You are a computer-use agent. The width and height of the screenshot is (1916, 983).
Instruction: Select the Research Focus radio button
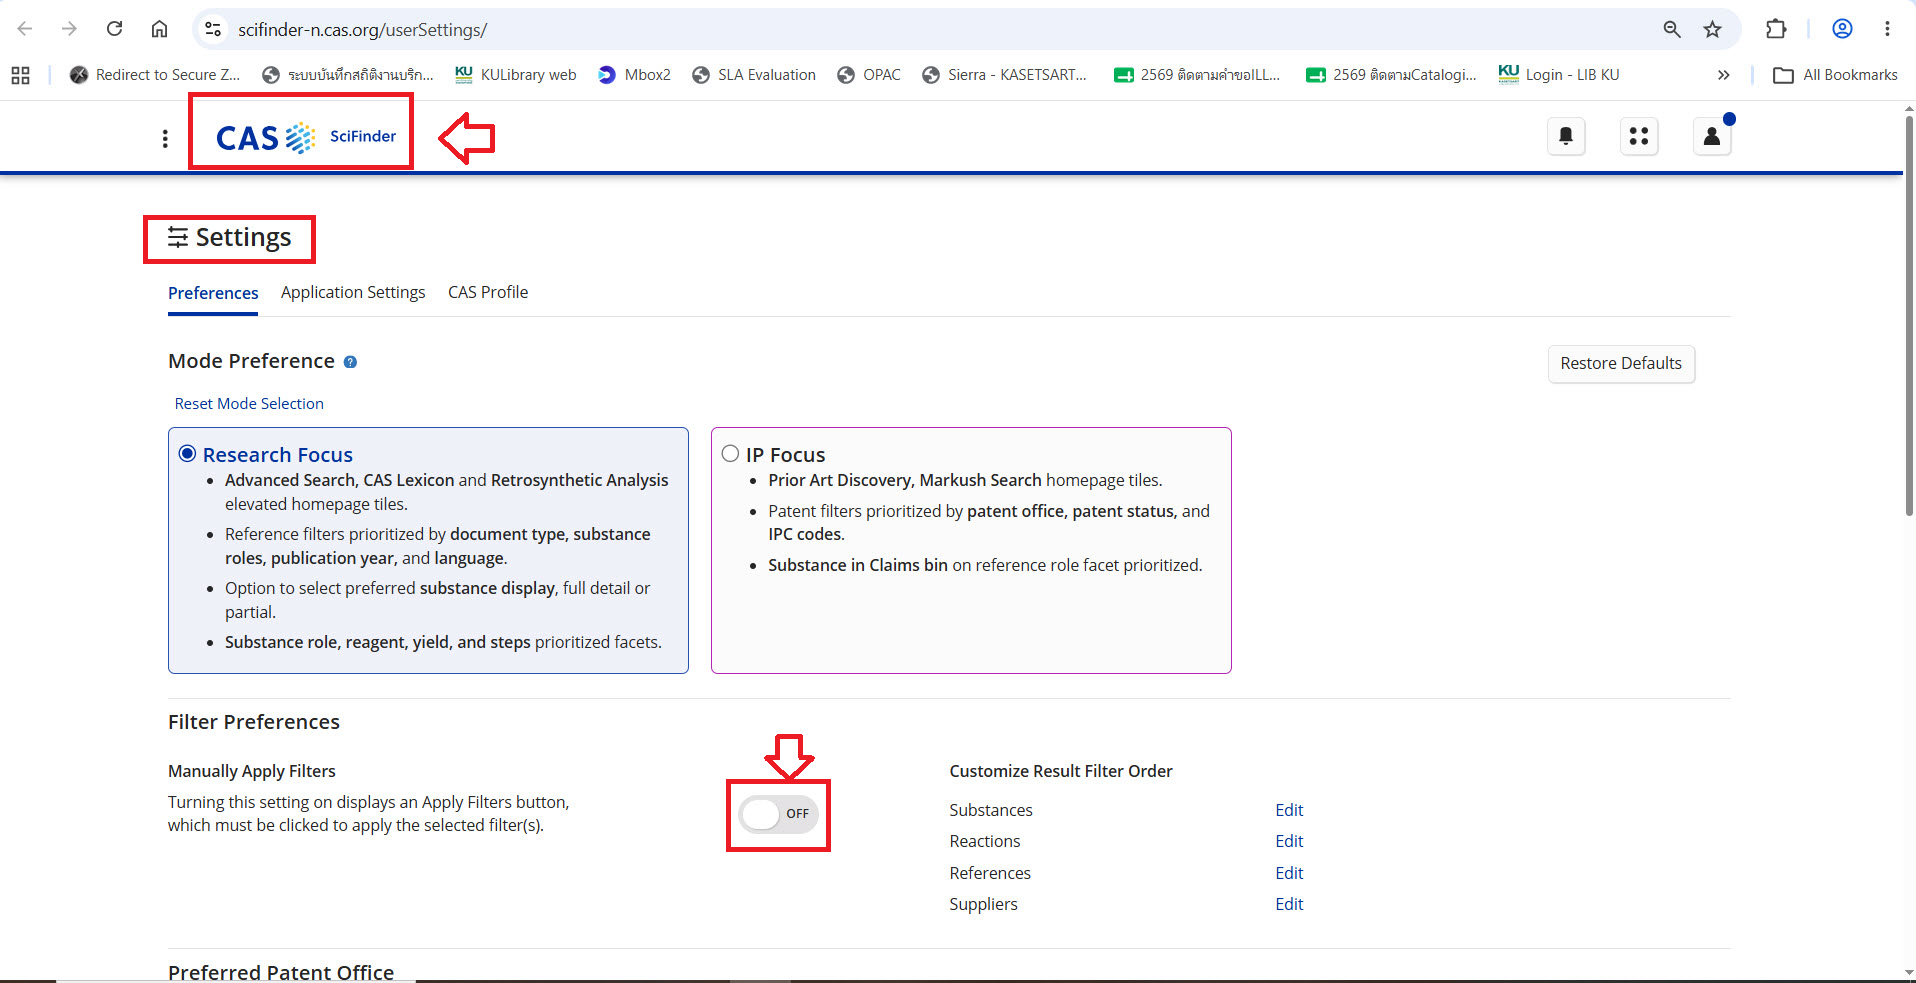[x=187, y=454]
